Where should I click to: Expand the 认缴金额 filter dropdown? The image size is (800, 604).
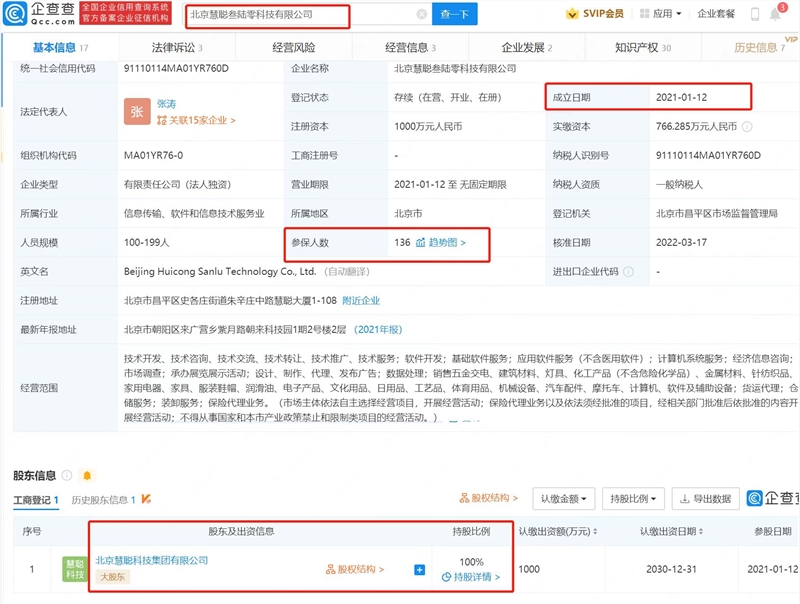click(x=563, y=498)
